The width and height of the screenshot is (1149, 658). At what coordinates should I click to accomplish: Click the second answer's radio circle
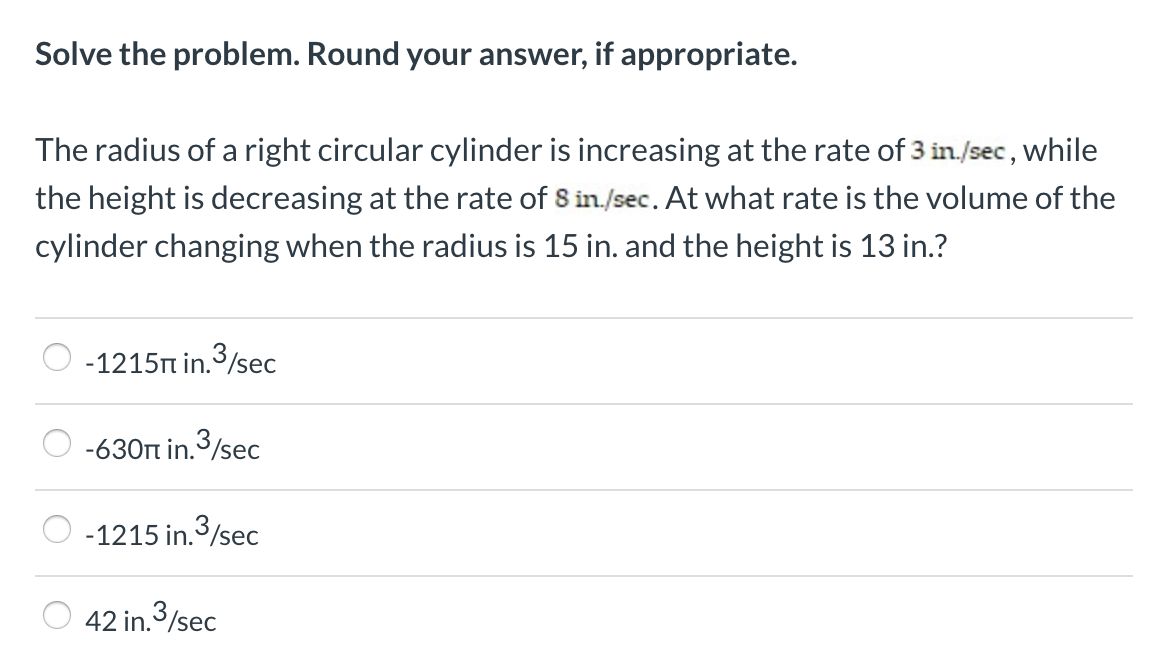point(57,442)
